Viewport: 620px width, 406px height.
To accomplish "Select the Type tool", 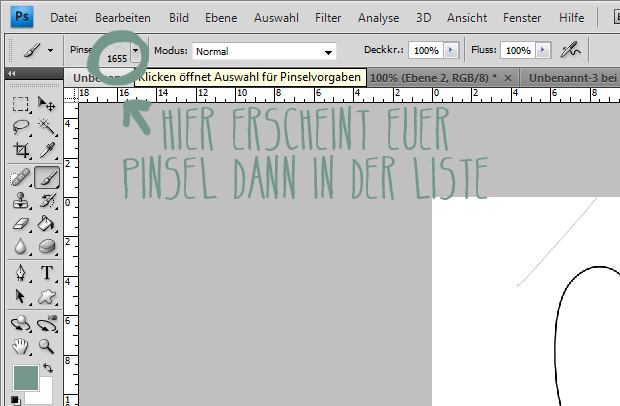I will coord(46,273).
